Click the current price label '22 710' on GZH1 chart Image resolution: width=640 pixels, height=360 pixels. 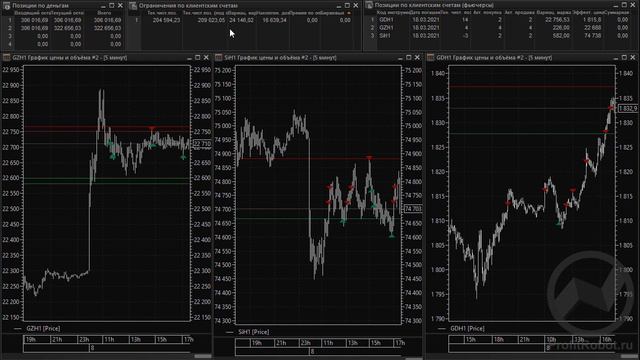tap(202, 144)
